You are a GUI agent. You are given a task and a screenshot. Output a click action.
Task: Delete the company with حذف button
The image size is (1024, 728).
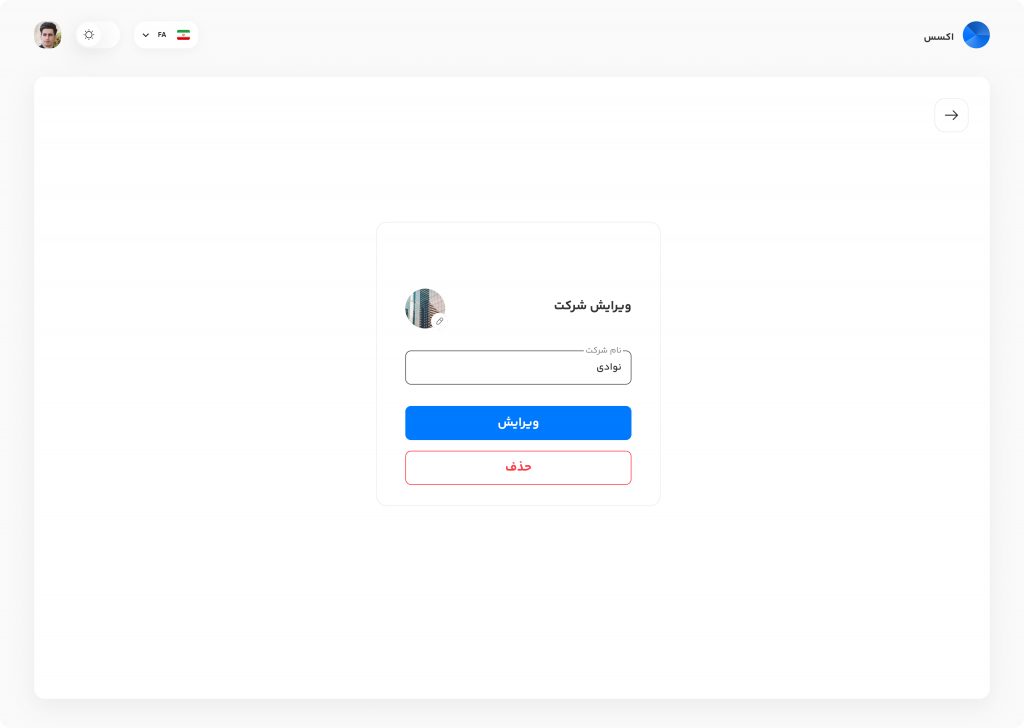coord(518,467)
